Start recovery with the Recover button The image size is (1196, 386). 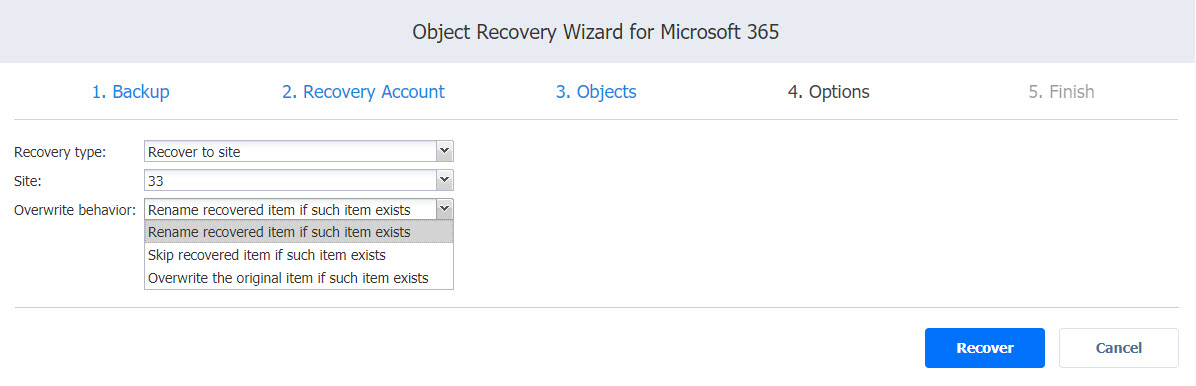tap(985, 348)
